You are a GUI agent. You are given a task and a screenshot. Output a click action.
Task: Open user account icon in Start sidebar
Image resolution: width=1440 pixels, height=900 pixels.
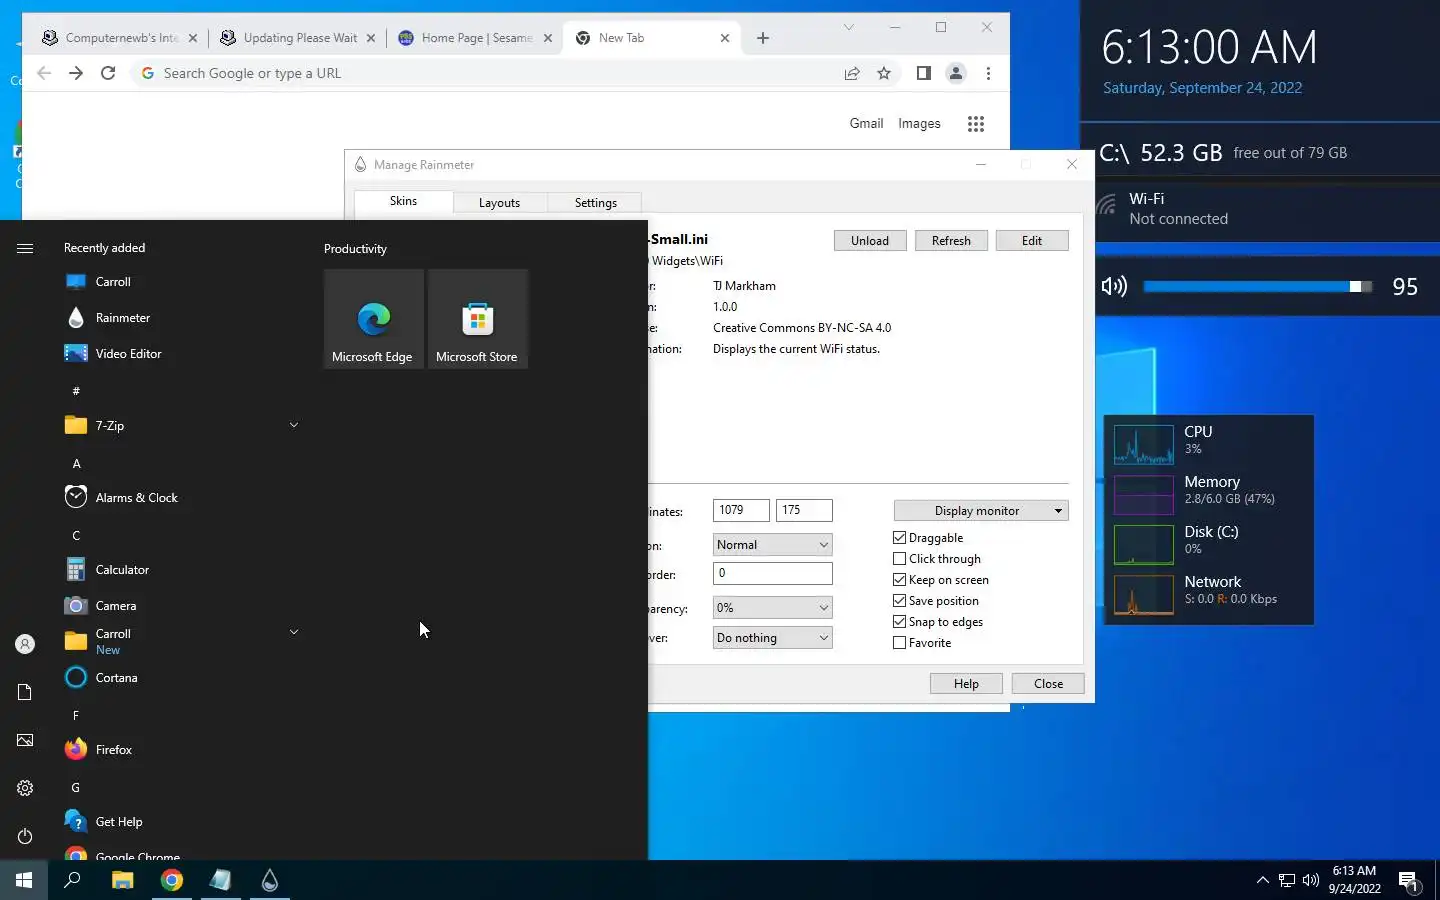[25, 644]
